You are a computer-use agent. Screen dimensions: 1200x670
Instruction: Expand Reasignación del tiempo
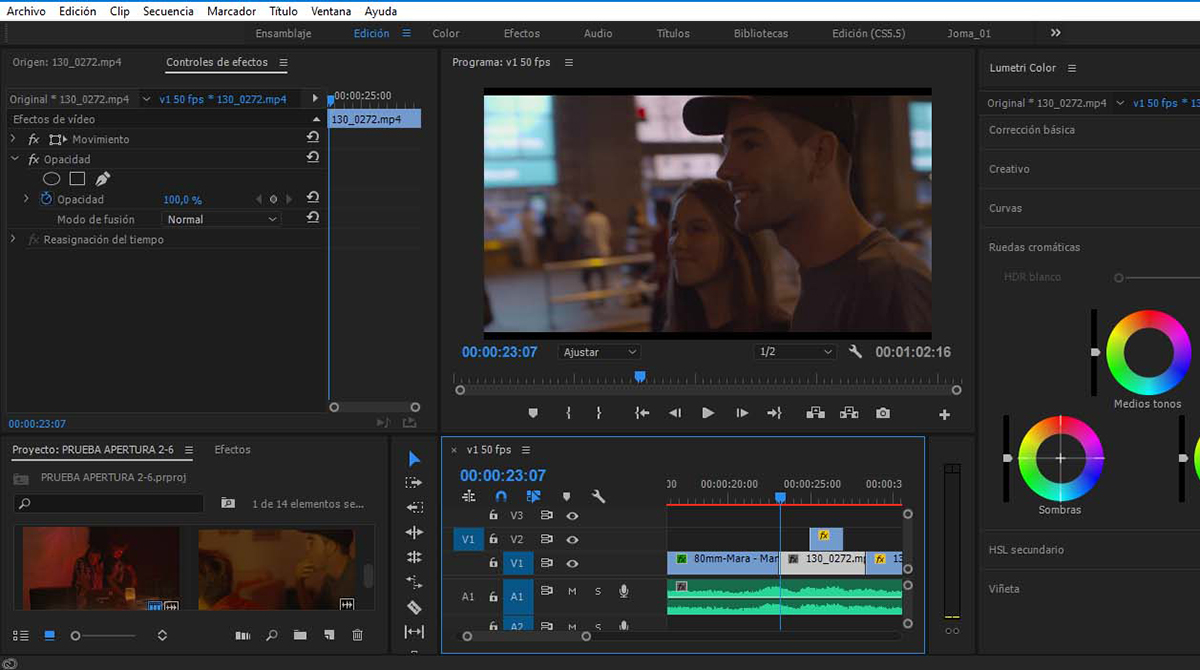(x=13, y=239)
